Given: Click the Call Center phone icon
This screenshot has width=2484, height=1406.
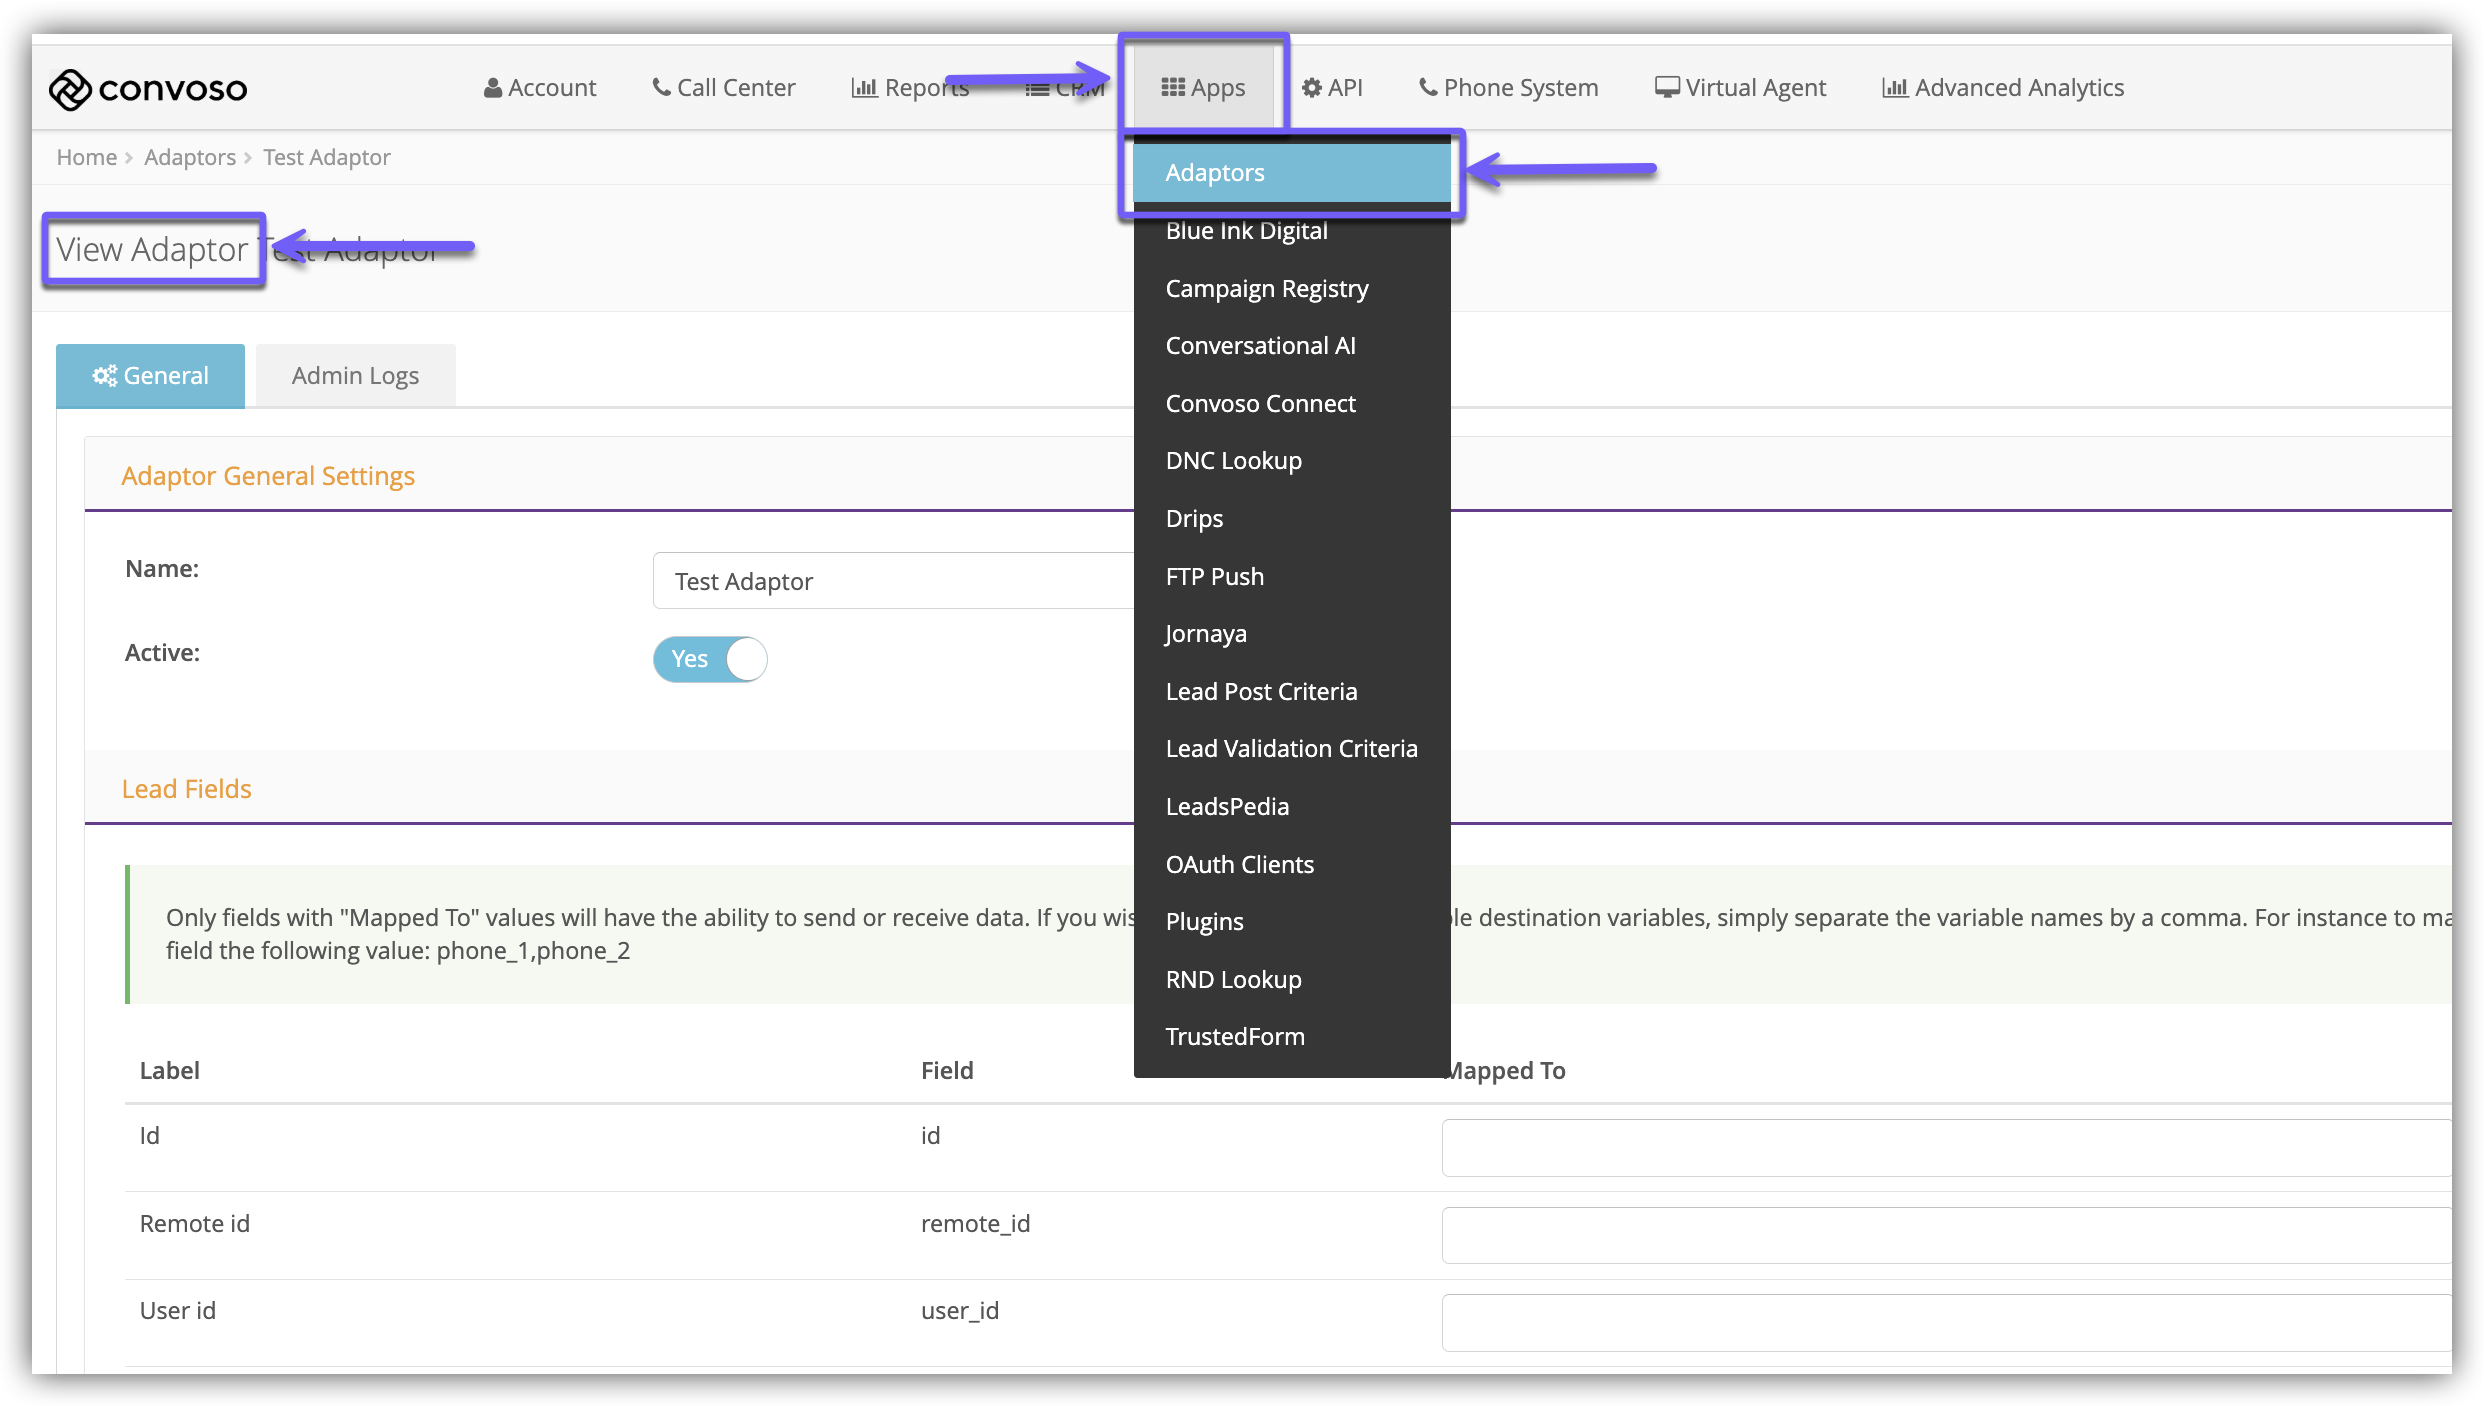Looking at the screenshot, I should tap(661, 87).
